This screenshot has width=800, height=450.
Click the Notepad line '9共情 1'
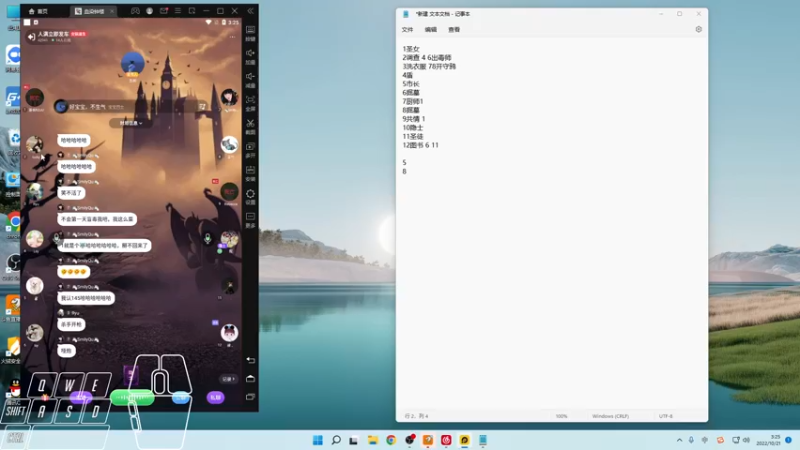(x=414, y=119)
